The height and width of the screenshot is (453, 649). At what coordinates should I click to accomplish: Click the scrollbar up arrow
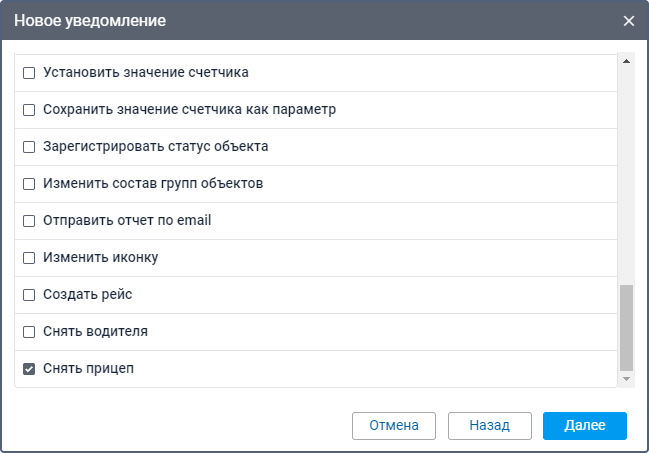(x=627, y=62)
